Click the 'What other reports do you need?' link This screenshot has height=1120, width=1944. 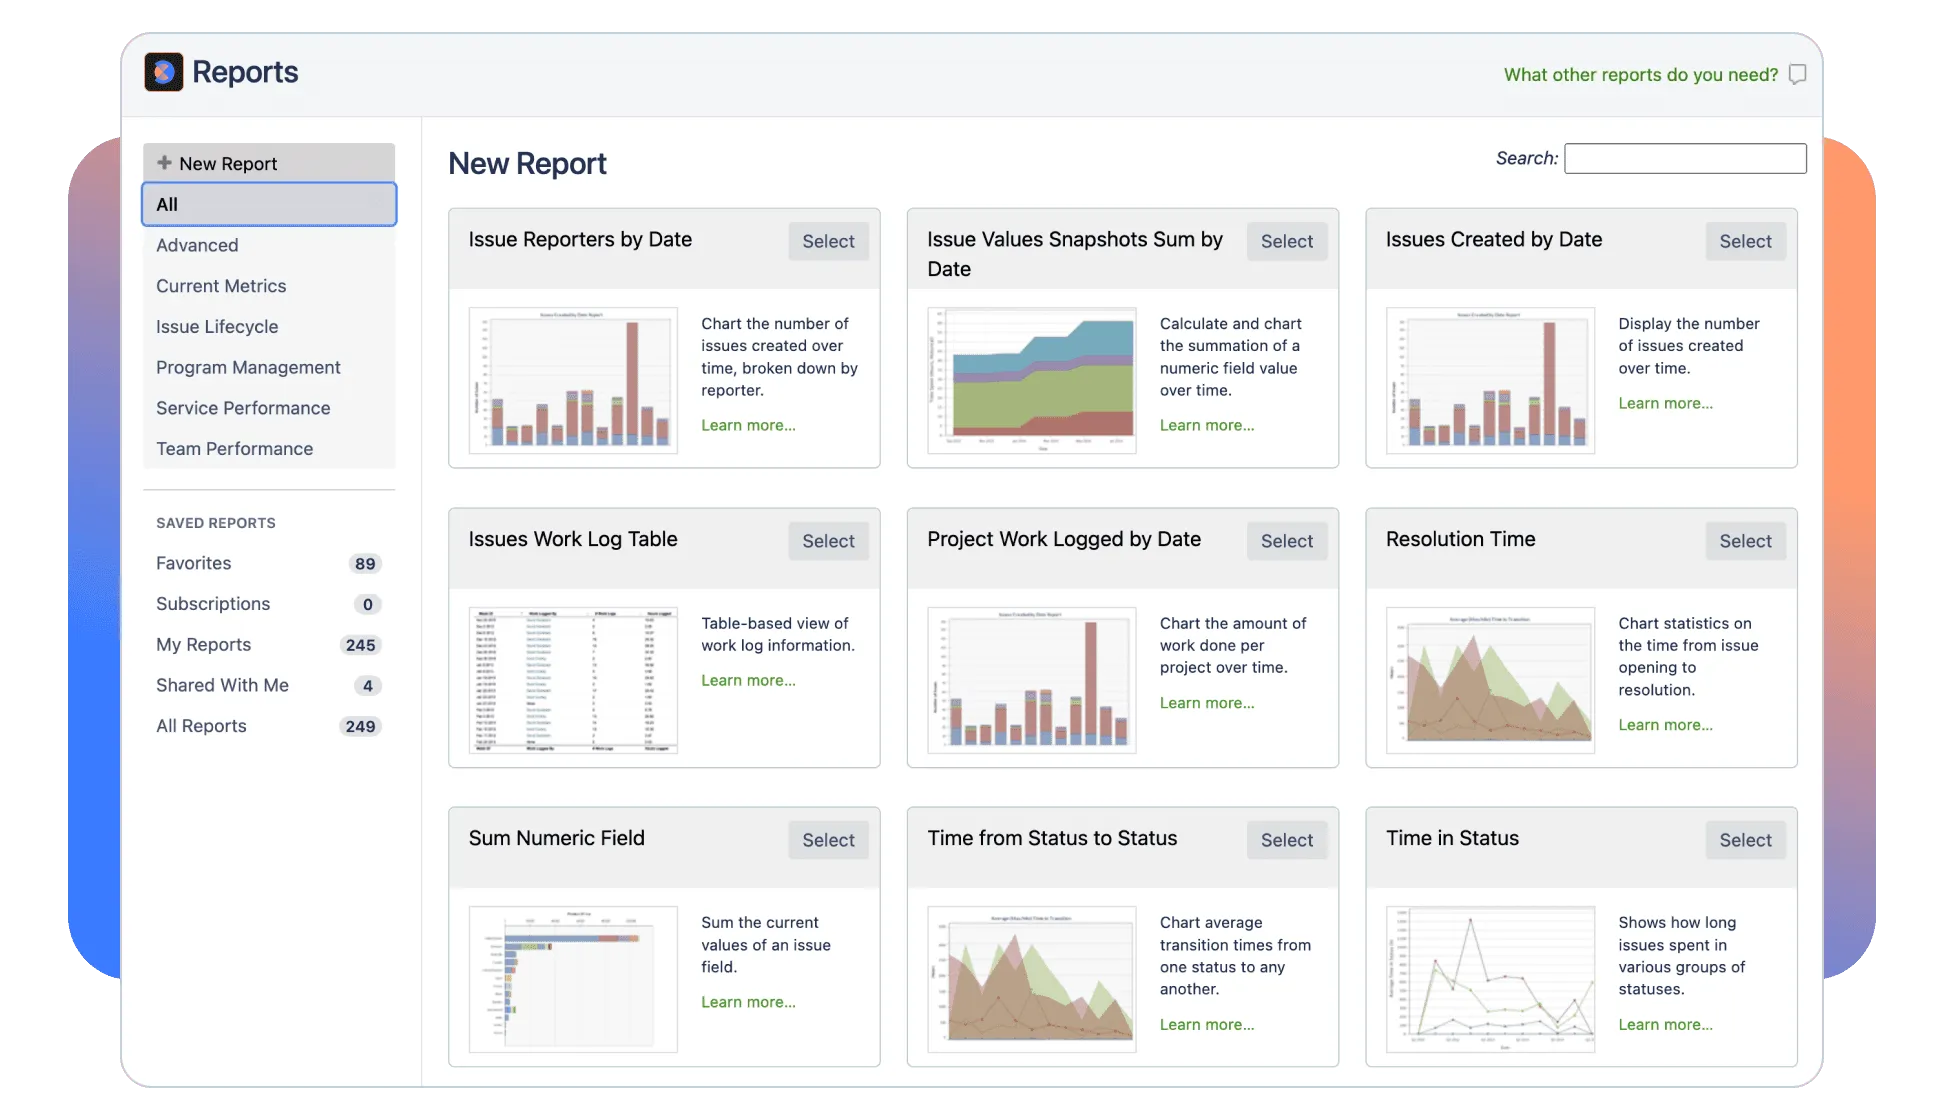pyautogui.click(x=1640, y=75)
